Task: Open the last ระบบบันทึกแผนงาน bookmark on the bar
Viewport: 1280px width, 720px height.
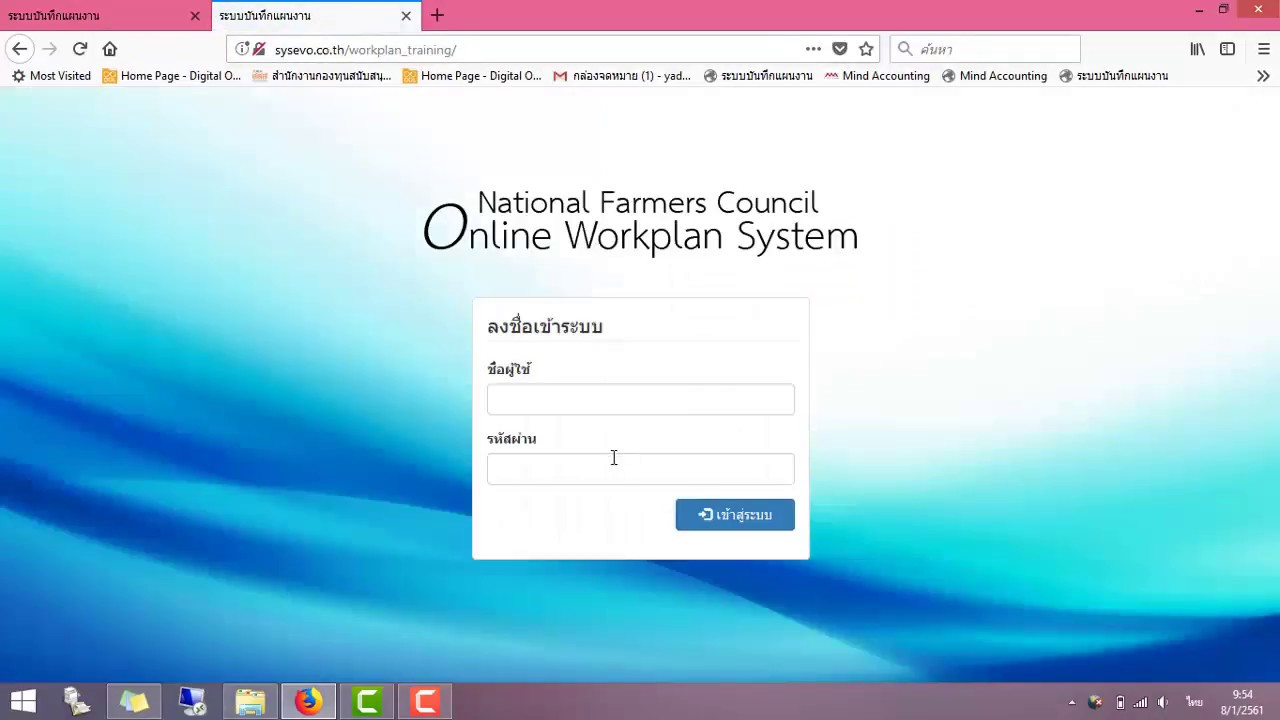Action: point(1114,76)
